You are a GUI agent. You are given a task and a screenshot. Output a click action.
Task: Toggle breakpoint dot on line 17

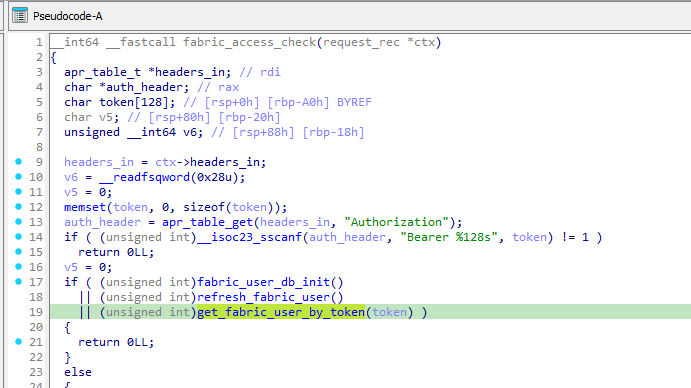(x=19, y=281)
